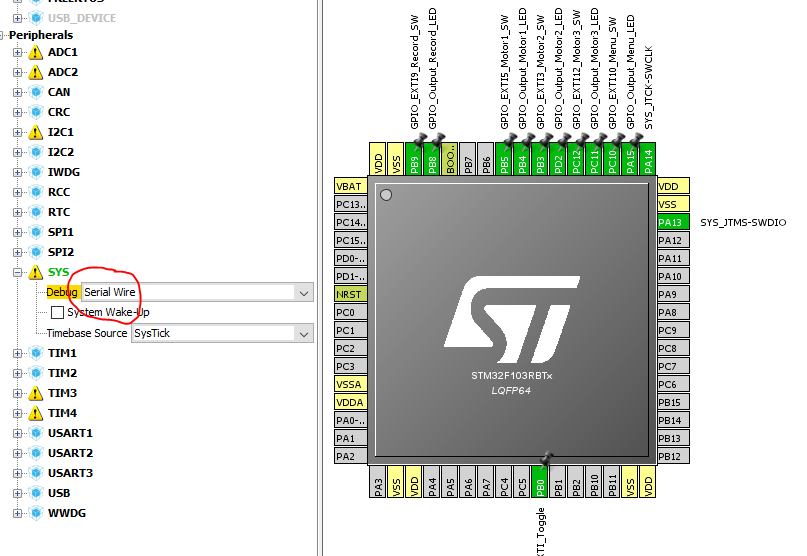Viewport: 807px width, 556px height.
Task: Click the TIM2 peripheral cube icon
Action: tap(36, 373)
